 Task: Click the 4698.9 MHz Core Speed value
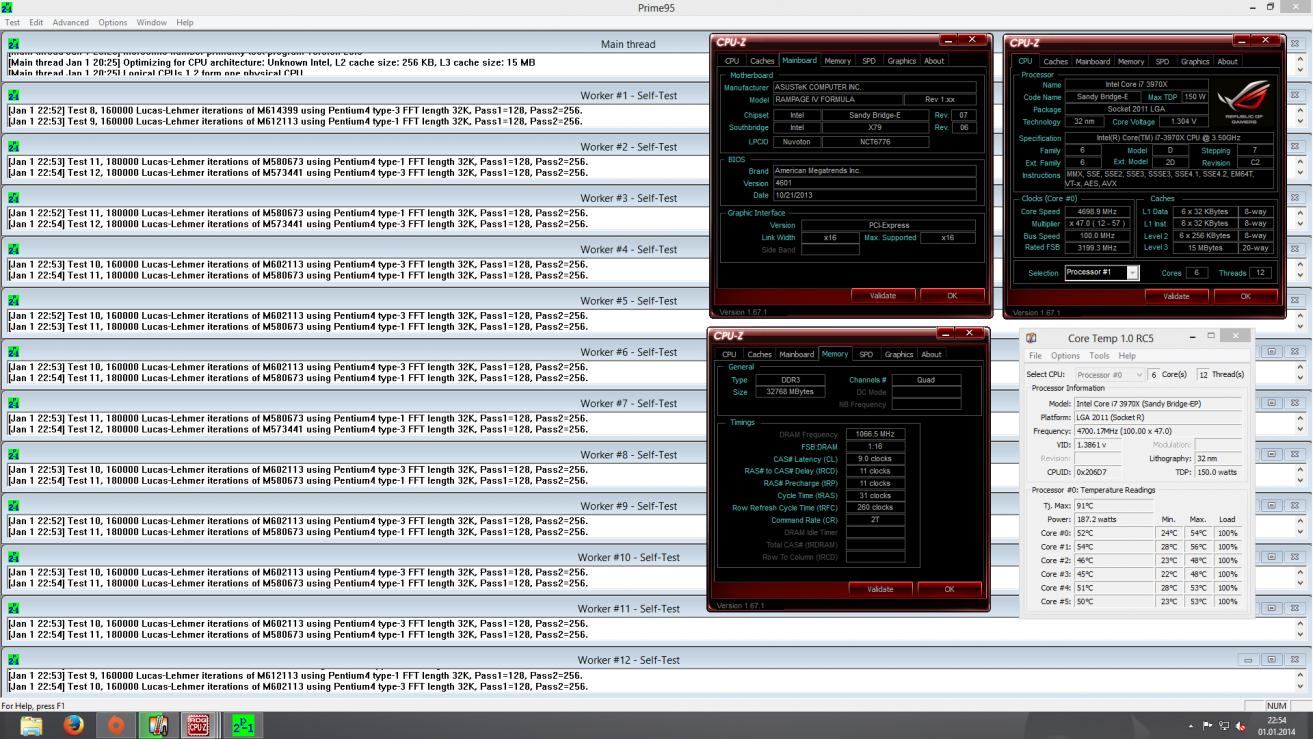[x=1095, y=212]
